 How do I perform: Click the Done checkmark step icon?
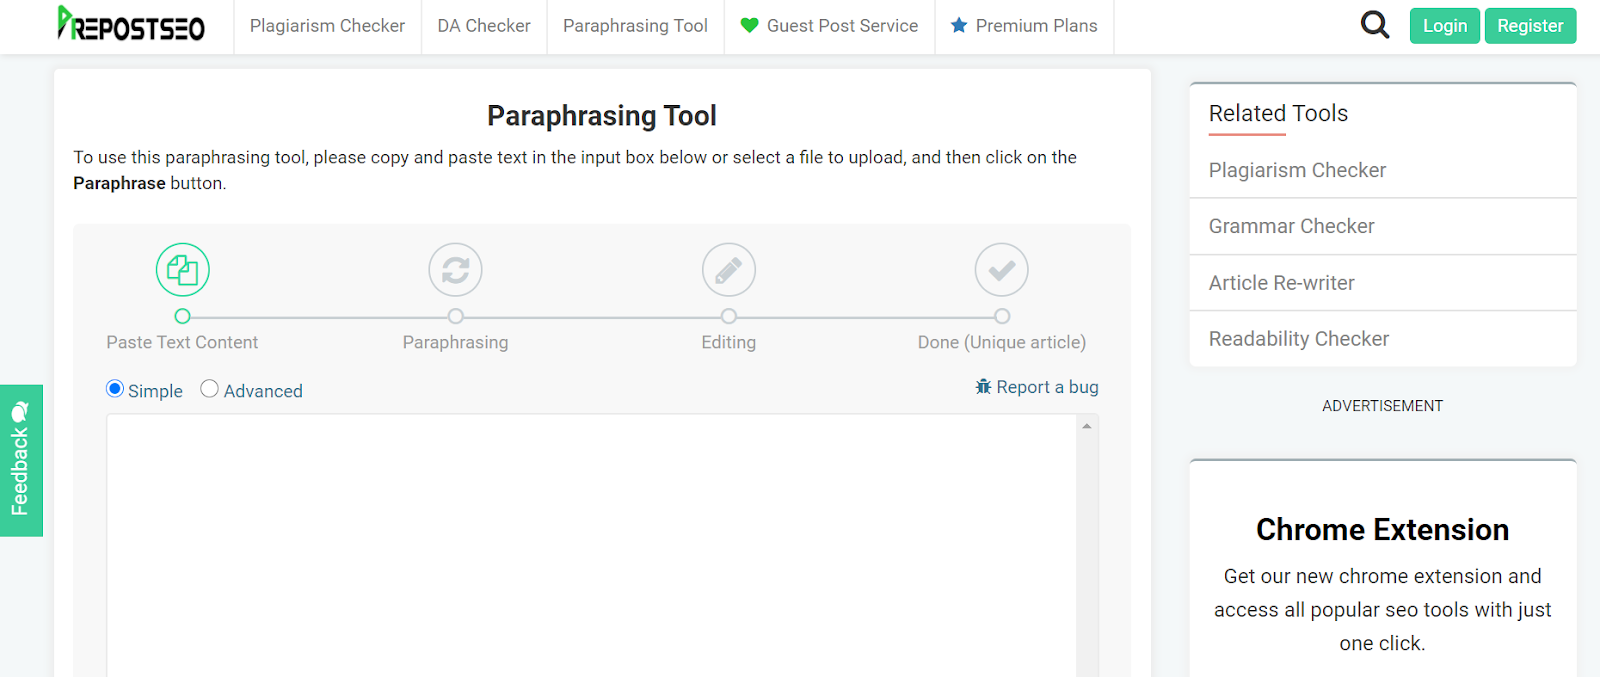(1001, 270)
